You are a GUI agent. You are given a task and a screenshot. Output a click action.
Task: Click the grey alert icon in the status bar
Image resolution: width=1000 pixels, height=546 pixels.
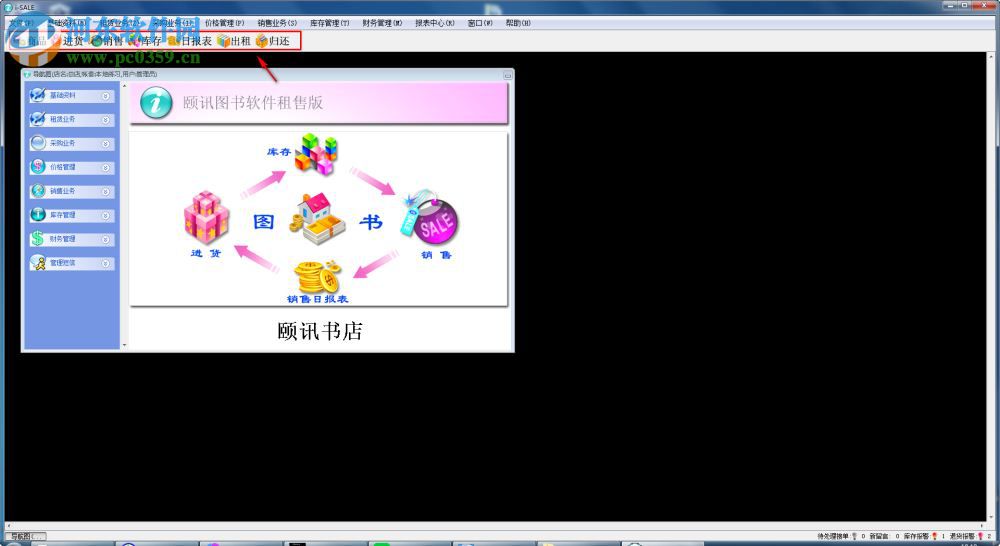pos(854,536)
